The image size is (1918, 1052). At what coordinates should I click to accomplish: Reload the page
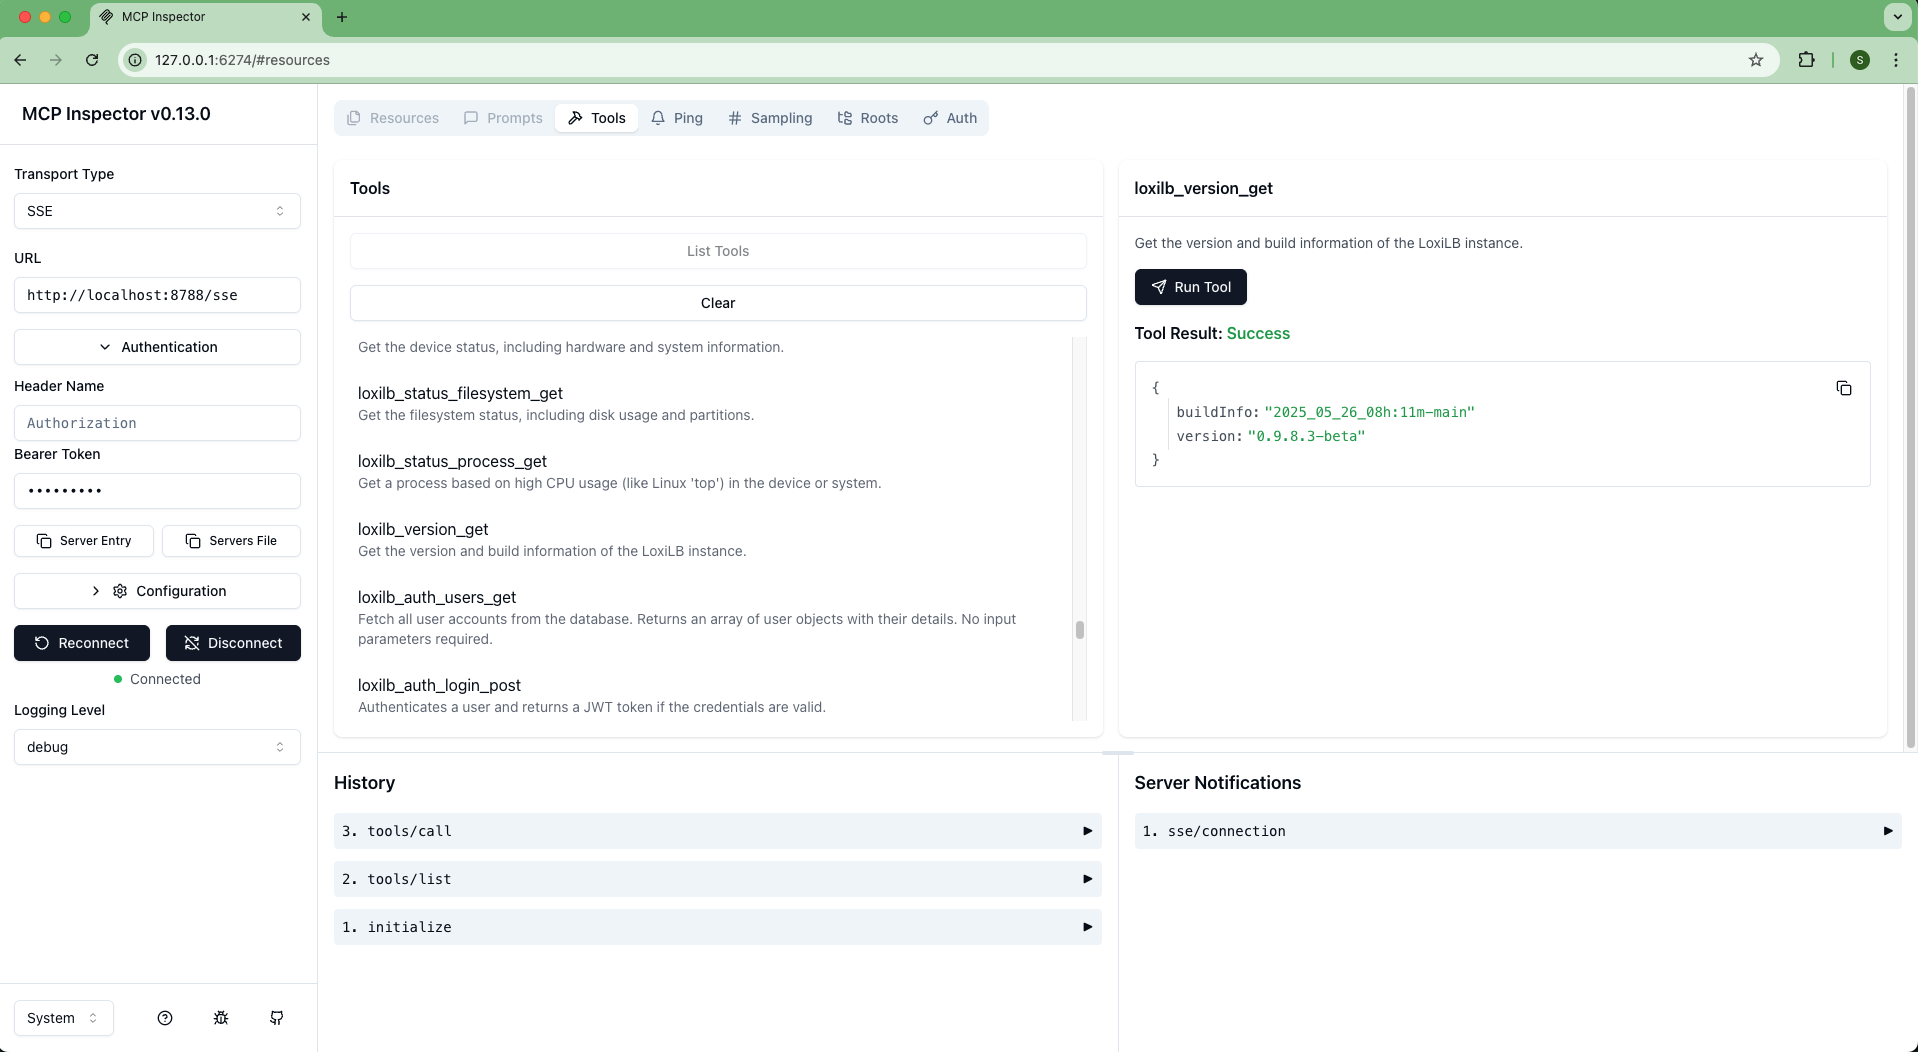tap(92, 60)
